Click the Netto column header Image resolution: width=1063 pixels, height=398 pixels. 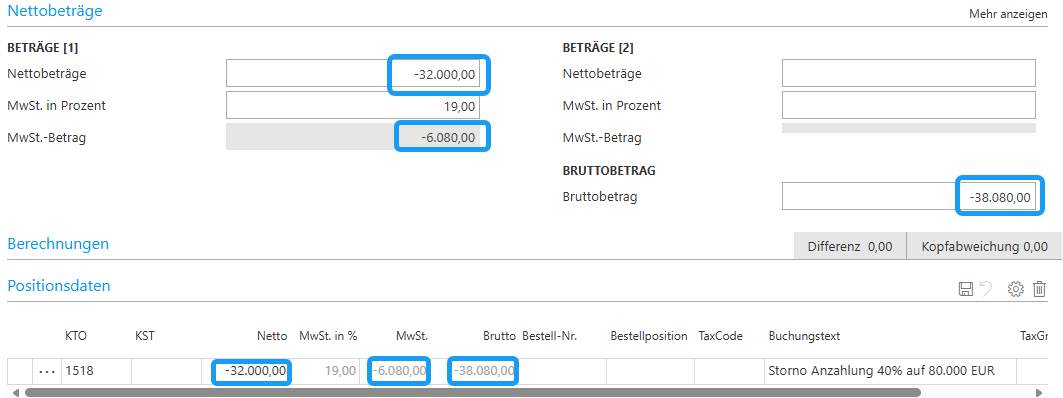[x=272, y=336]
